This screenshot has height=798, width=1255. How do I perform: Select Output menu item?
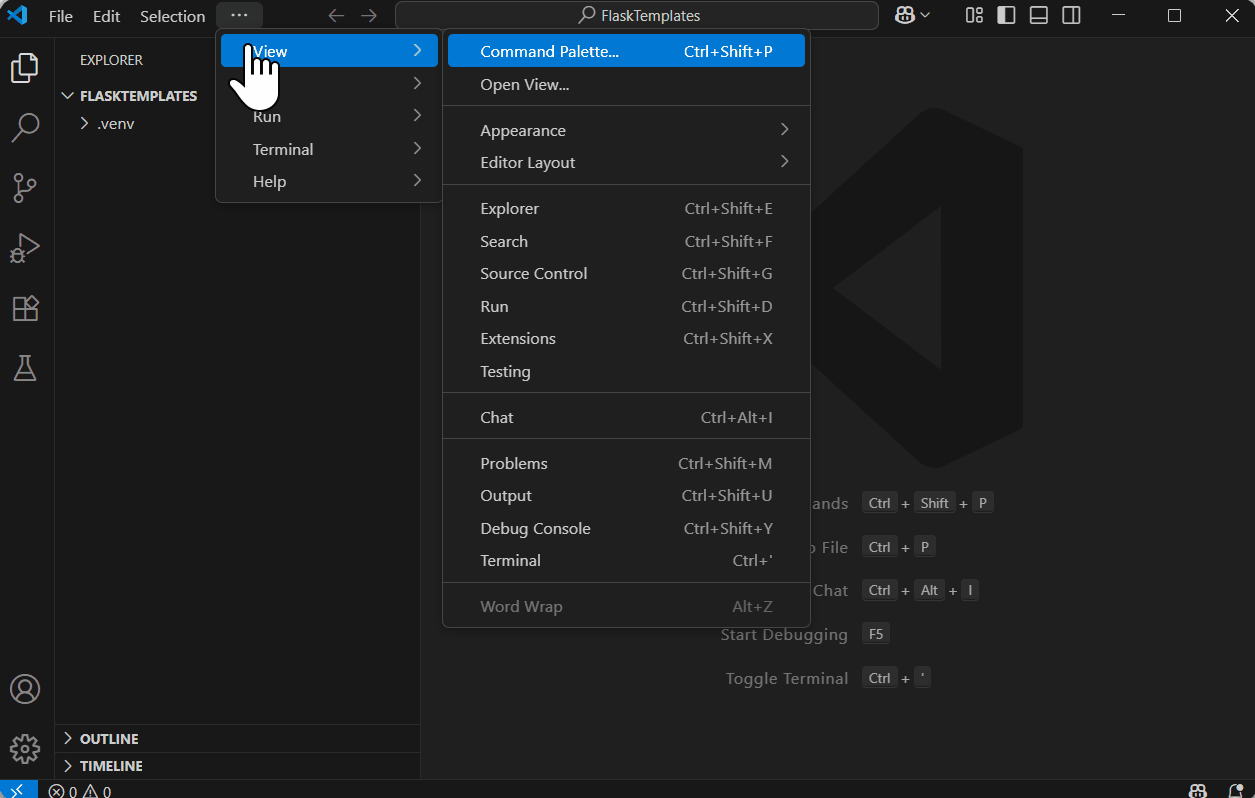pos(626,495)
